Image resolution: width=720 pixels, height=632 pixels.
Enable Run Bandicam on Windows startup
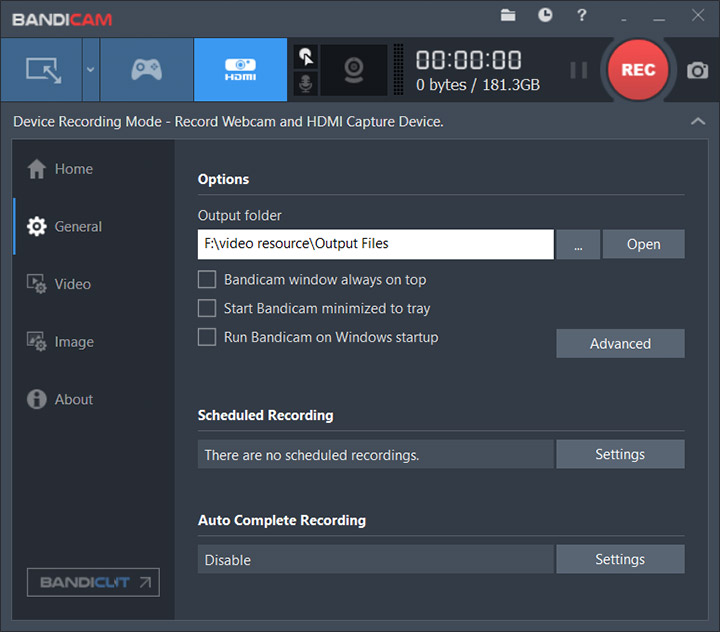(x=207, y=337)
